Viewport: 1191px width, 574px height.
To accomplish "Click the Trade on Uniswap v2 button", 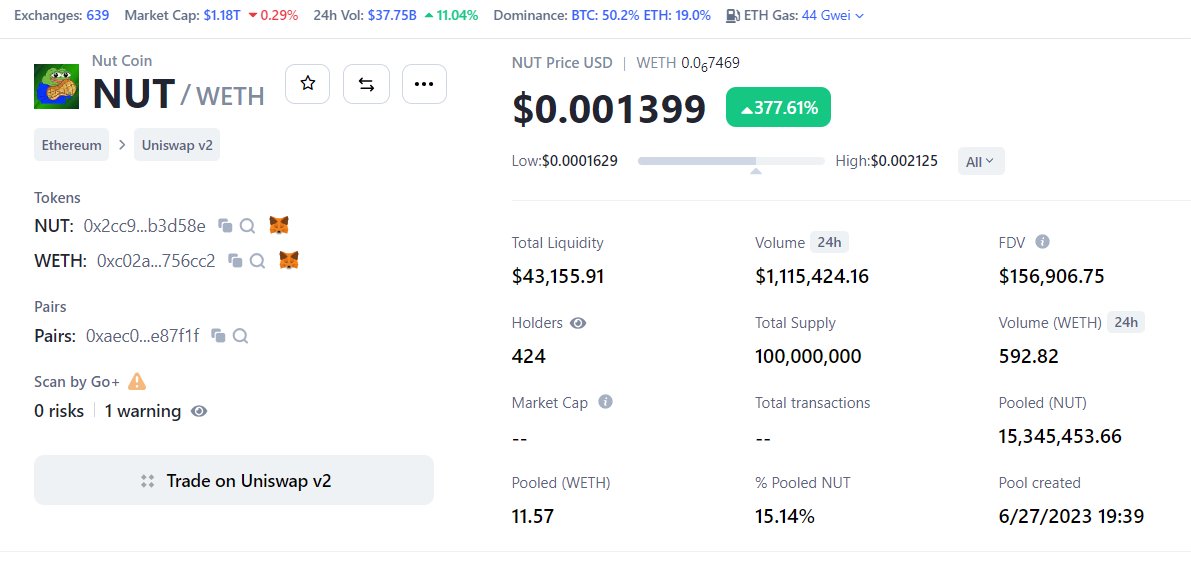I will [234, 481].
